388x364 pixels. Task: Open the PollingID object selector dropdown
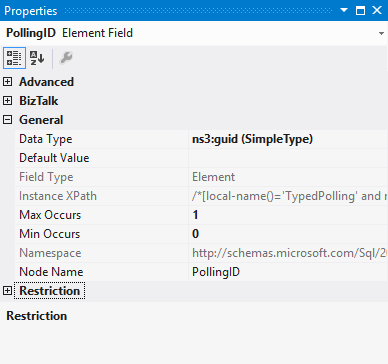pos(381,33)
